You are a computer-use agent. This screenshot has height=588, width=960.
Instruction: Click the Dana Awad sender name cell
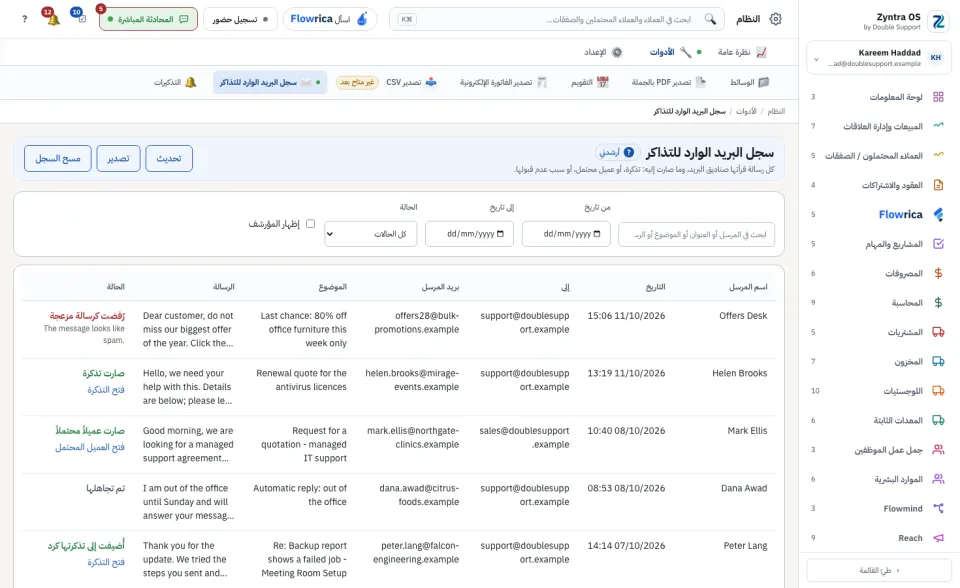pos(744,488)
